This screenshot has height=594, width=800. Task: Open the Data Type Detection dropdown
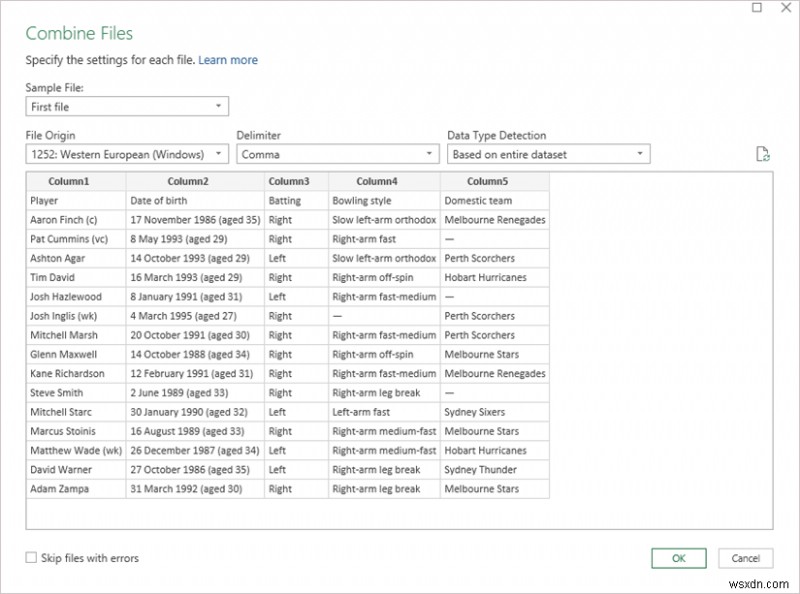[x=638, y=154]
